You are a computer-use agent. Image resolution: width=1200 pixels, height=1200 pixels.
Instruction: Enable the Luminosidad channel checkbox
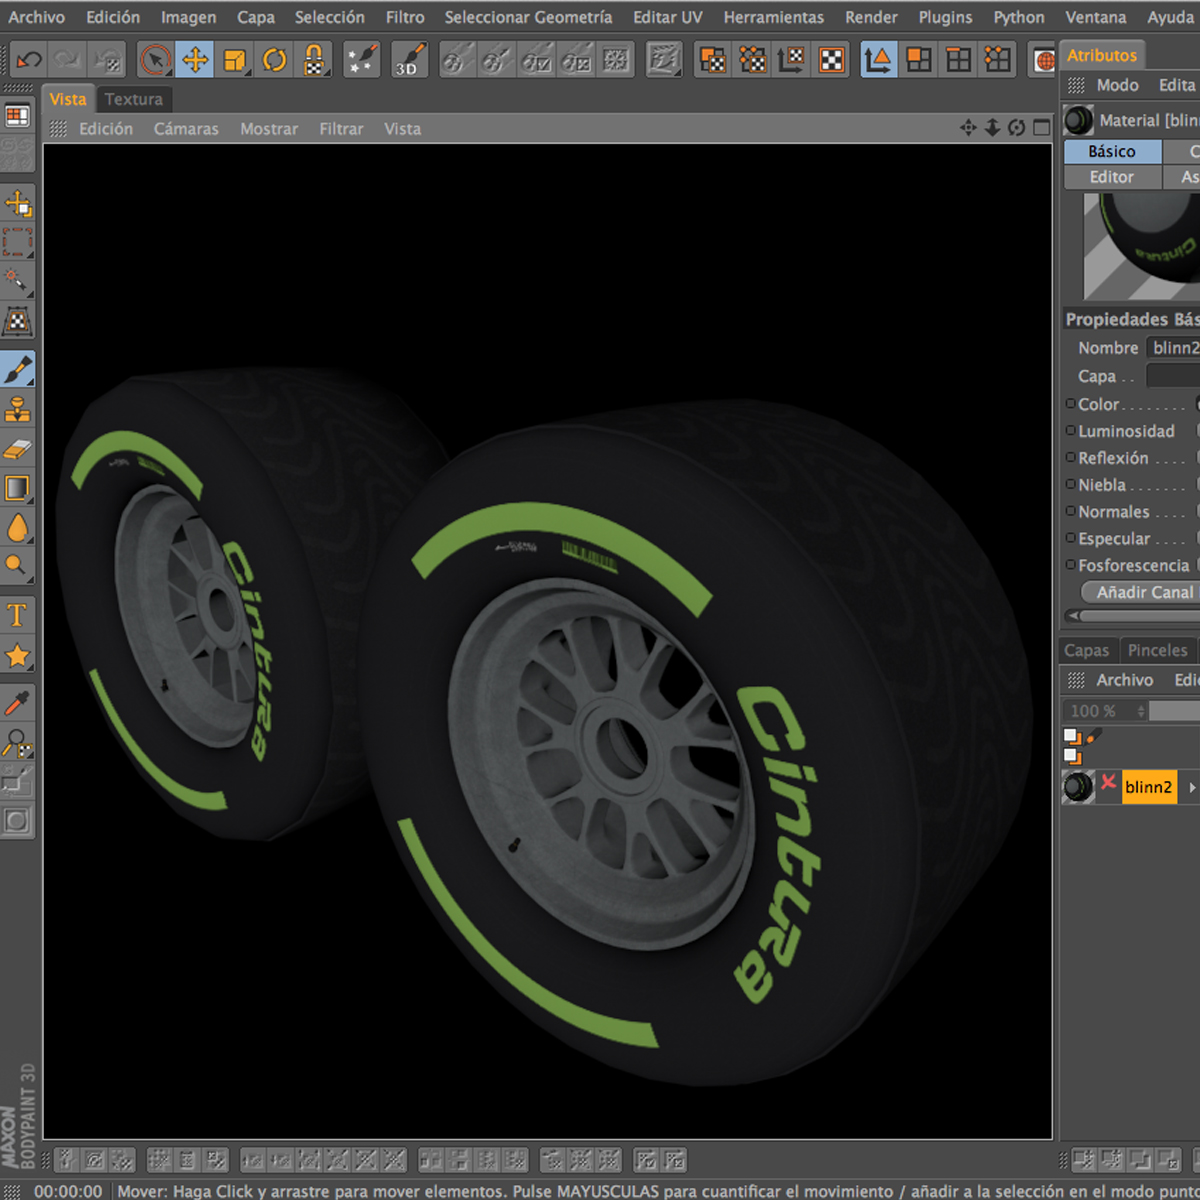pyautogui.click(x=1071, y=431)
